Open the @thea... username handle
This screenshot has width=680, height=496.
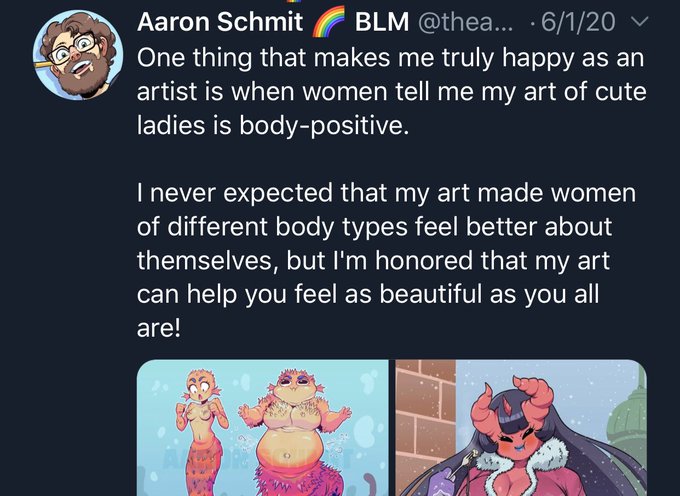click(x=465, y=21)
